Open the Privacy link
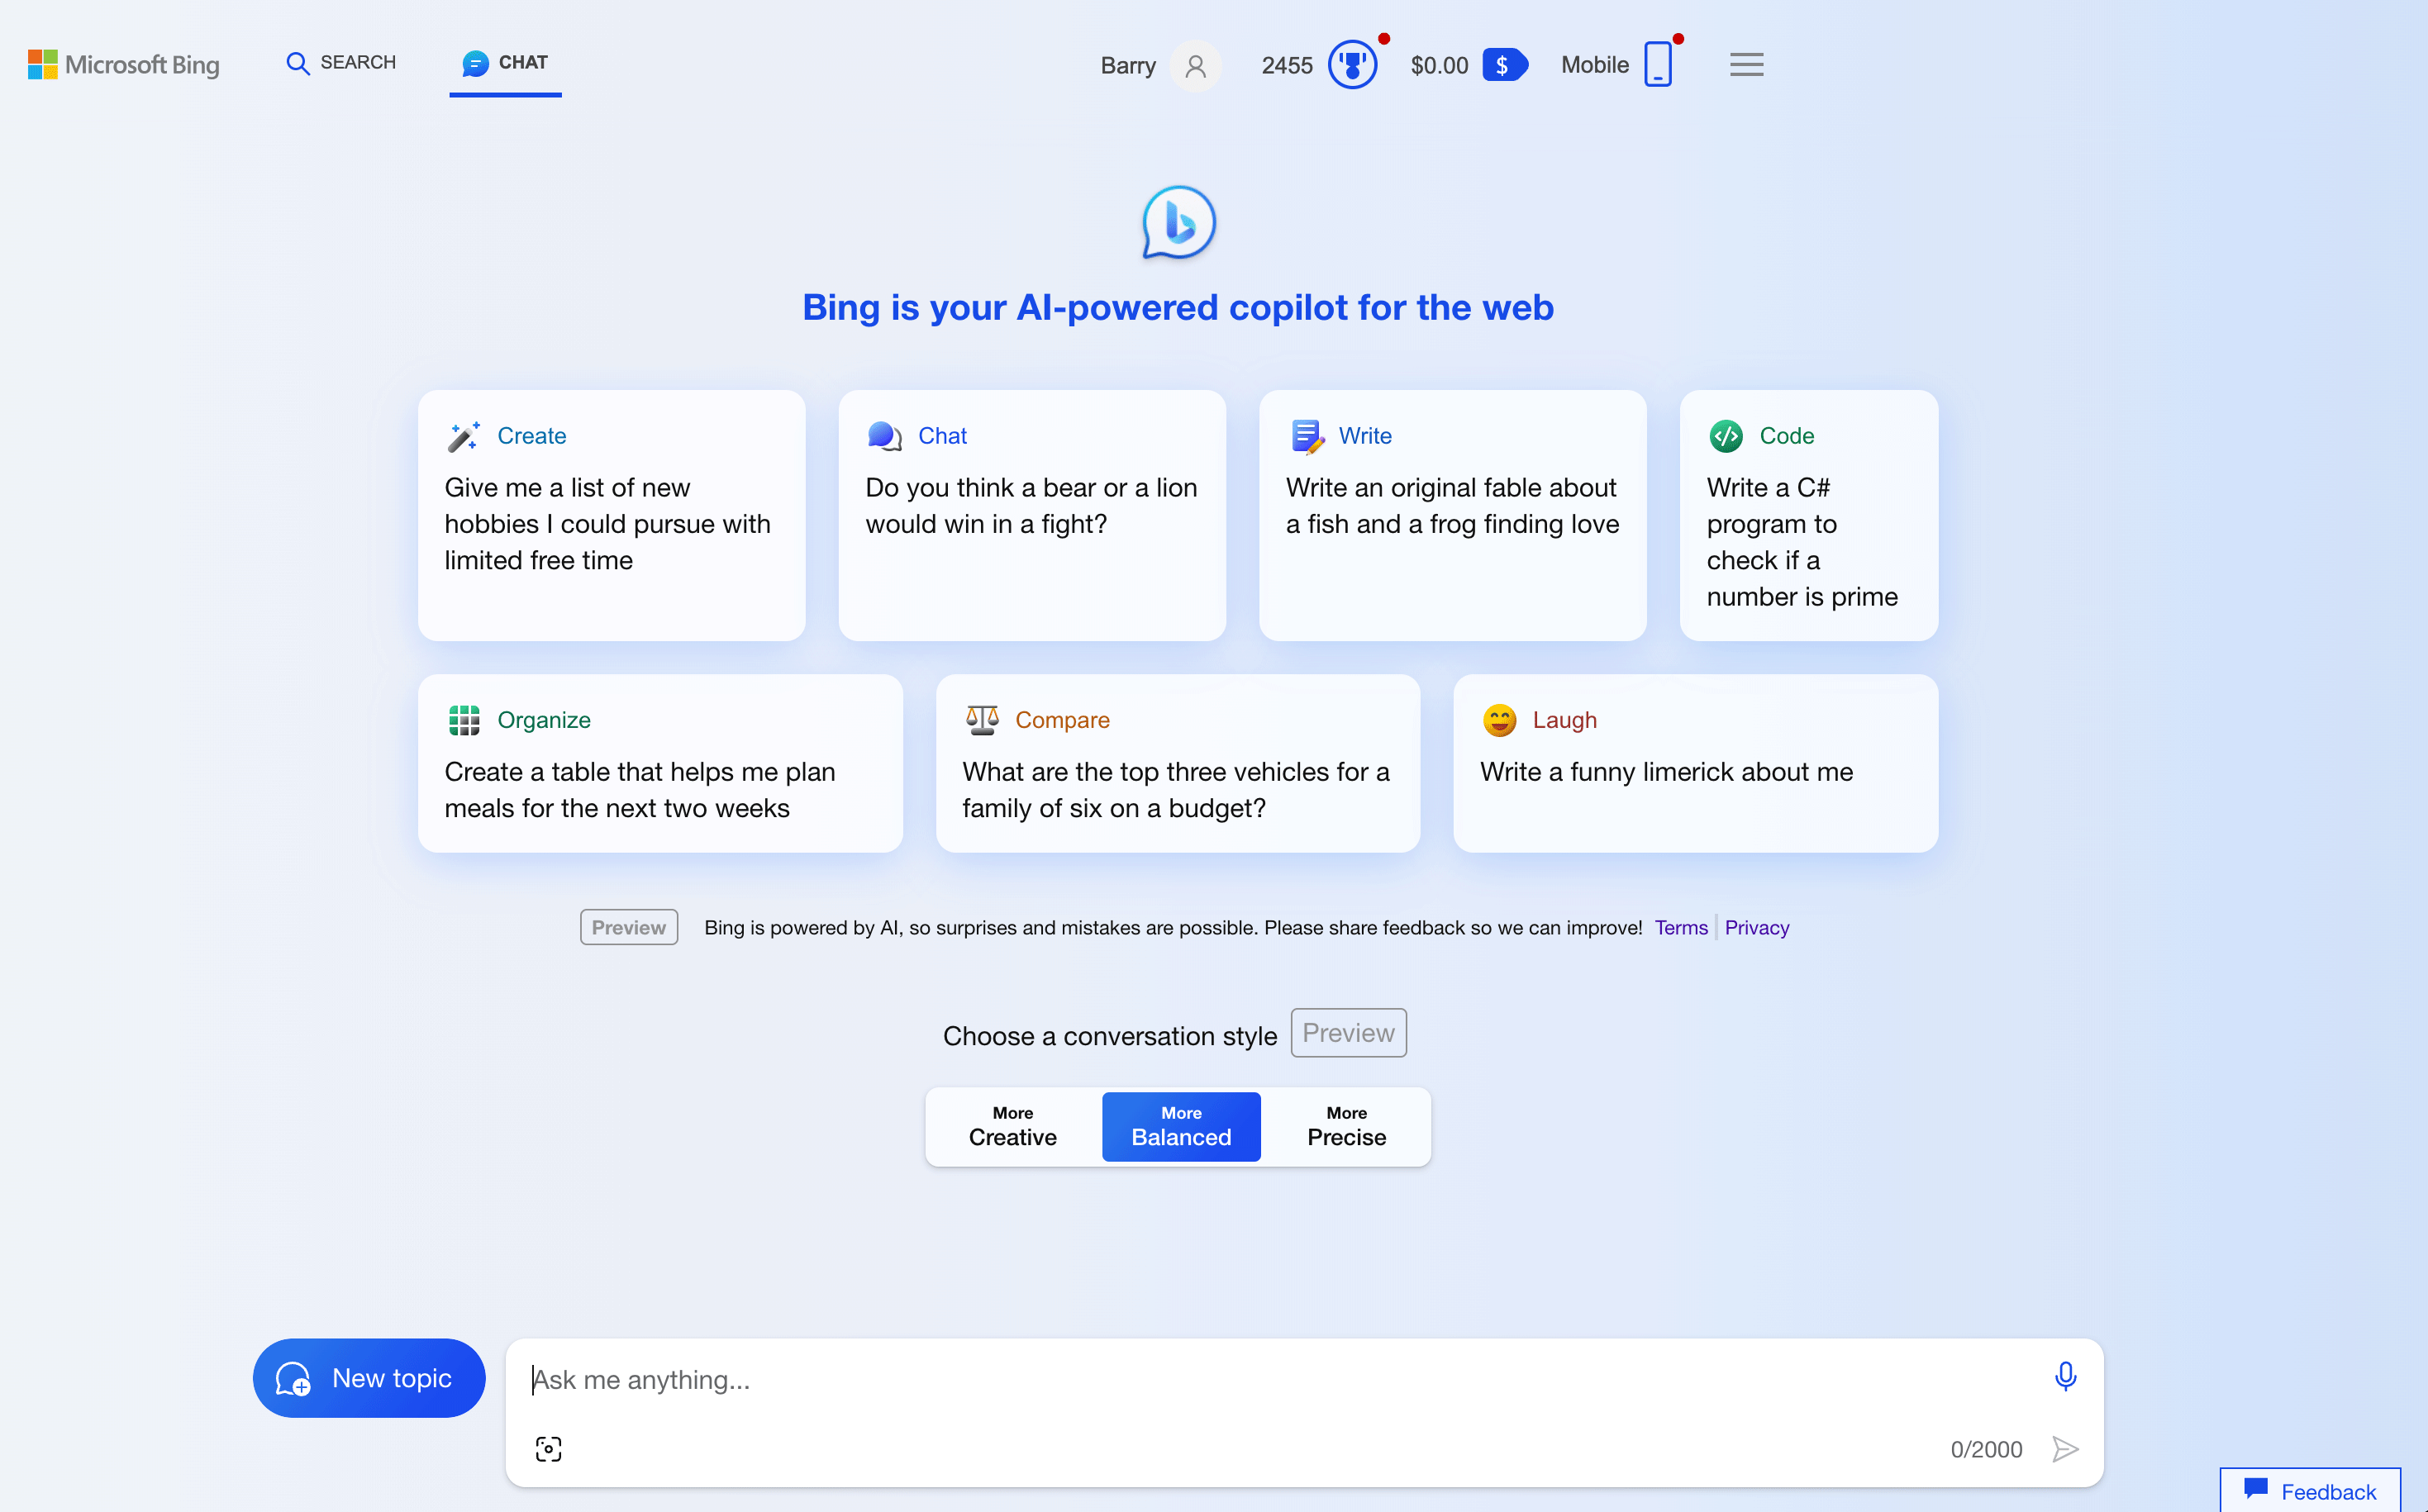Viewport: 2428px width, 1512px height. click(1757, 927)
